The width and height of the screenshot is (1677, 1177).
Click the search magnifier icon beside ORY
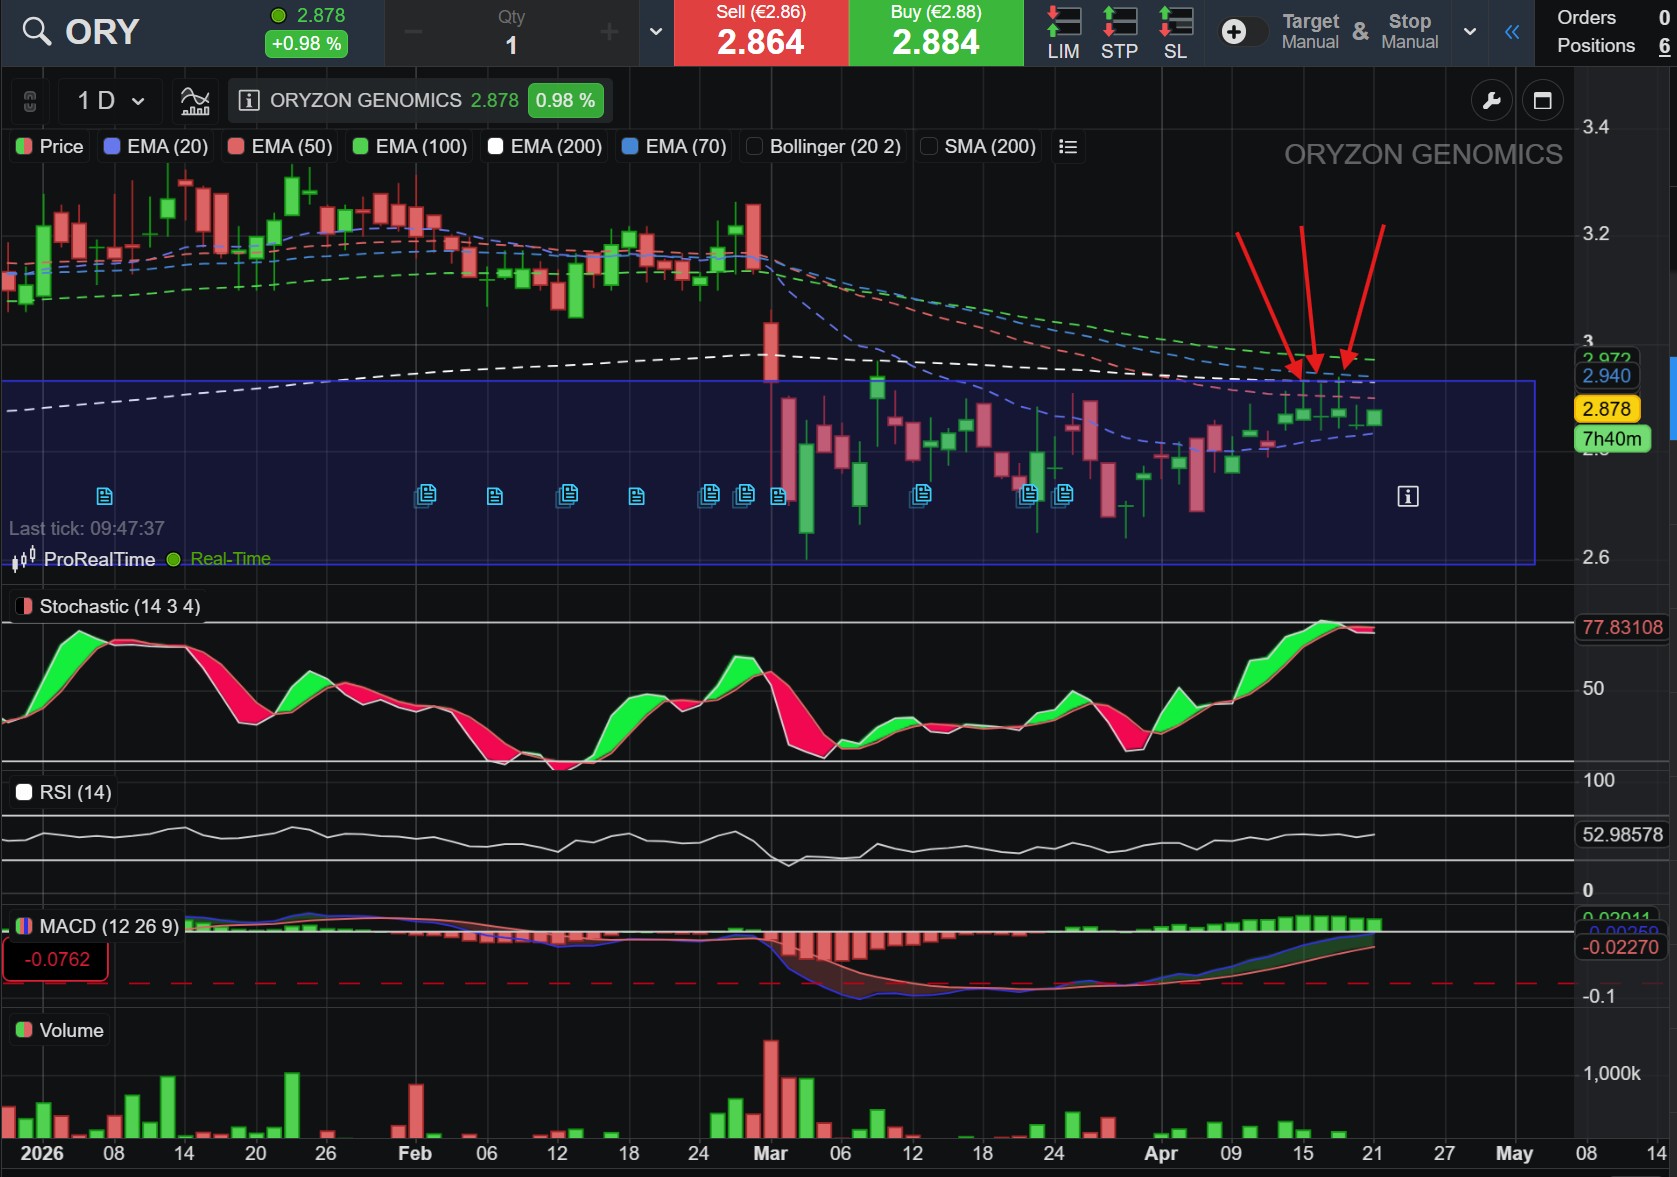pyautogui.click(x=36, y=32)
